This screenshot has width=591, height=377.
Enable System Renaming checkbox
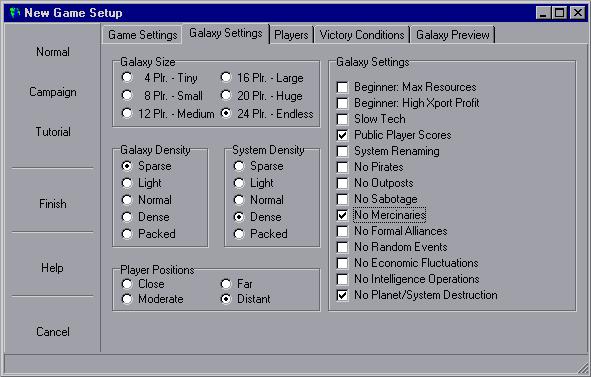(388, 151)
